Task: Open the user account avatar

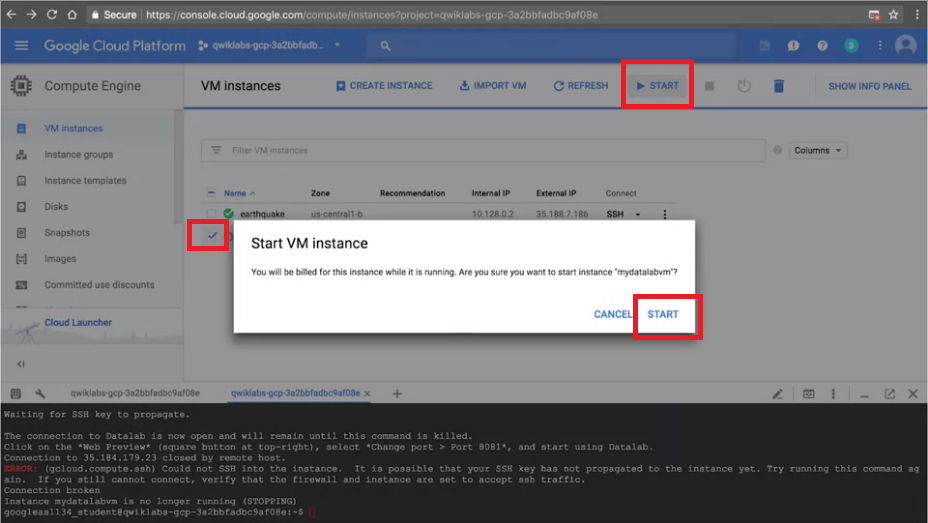Action: (906, 45)
